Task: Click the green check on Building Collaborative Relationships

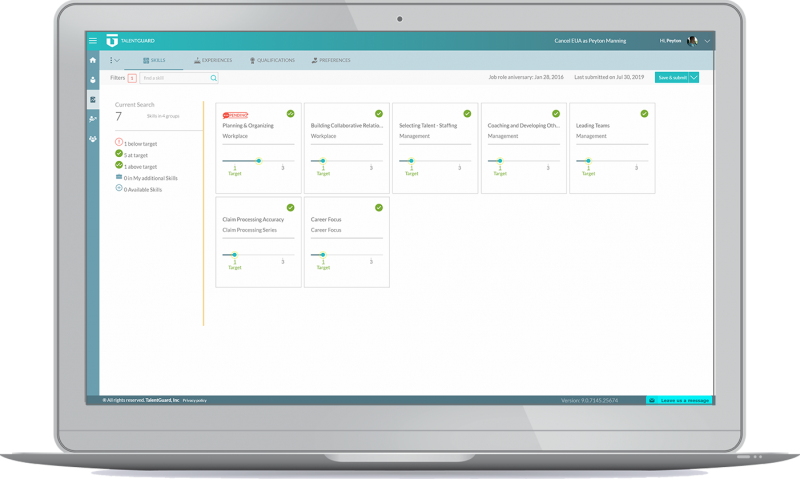Action: click(379, 114)
